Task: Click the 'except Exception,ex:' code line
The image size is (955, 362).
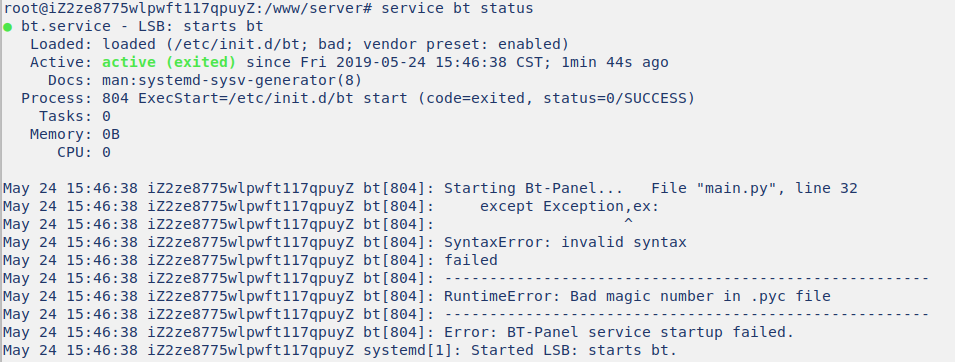Action: [x=569, y=206]
